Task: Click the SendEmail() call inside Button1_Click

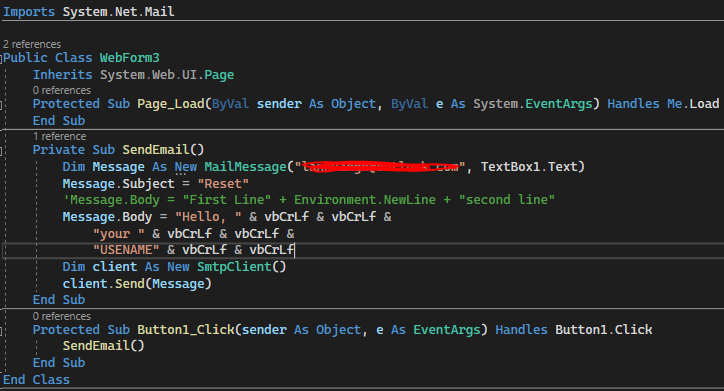Action: click(x=103, y=346)
